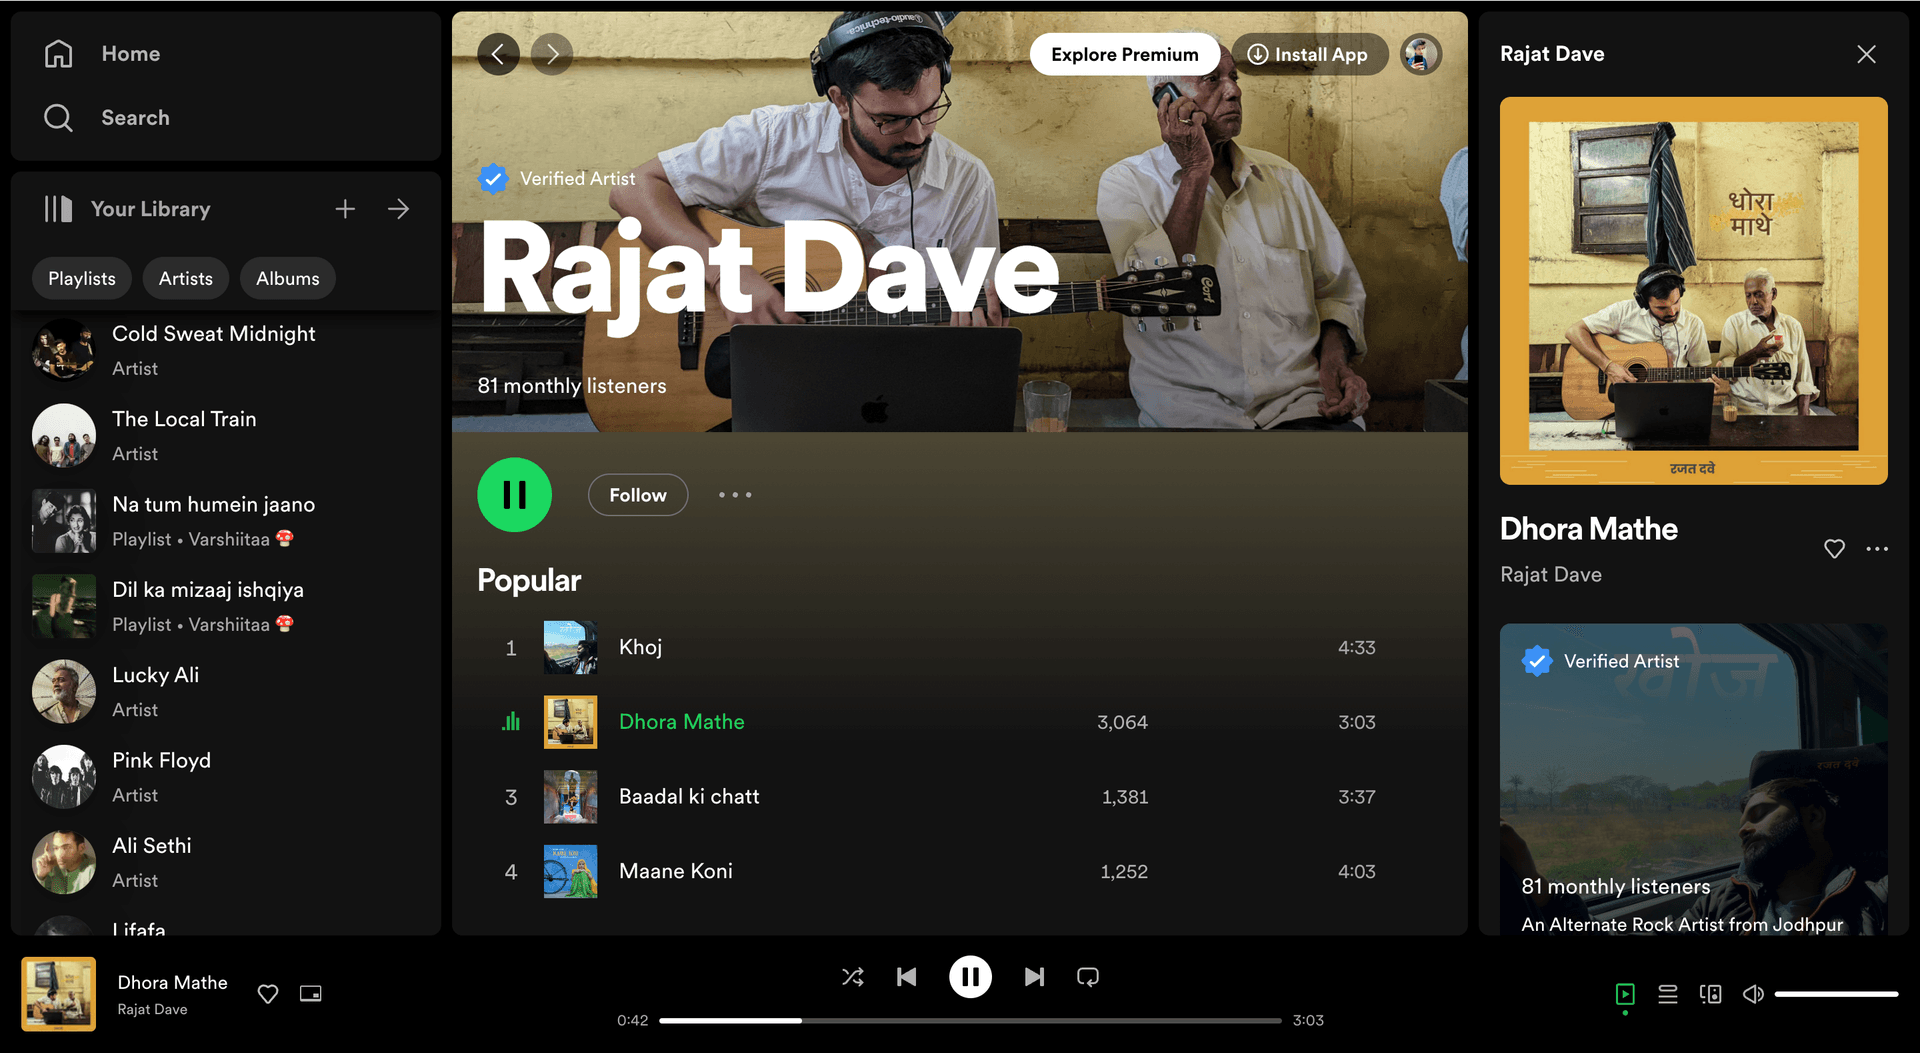Open Na tum humein jaano playlist
The image size is (1920, 1053).
point(226,521)
